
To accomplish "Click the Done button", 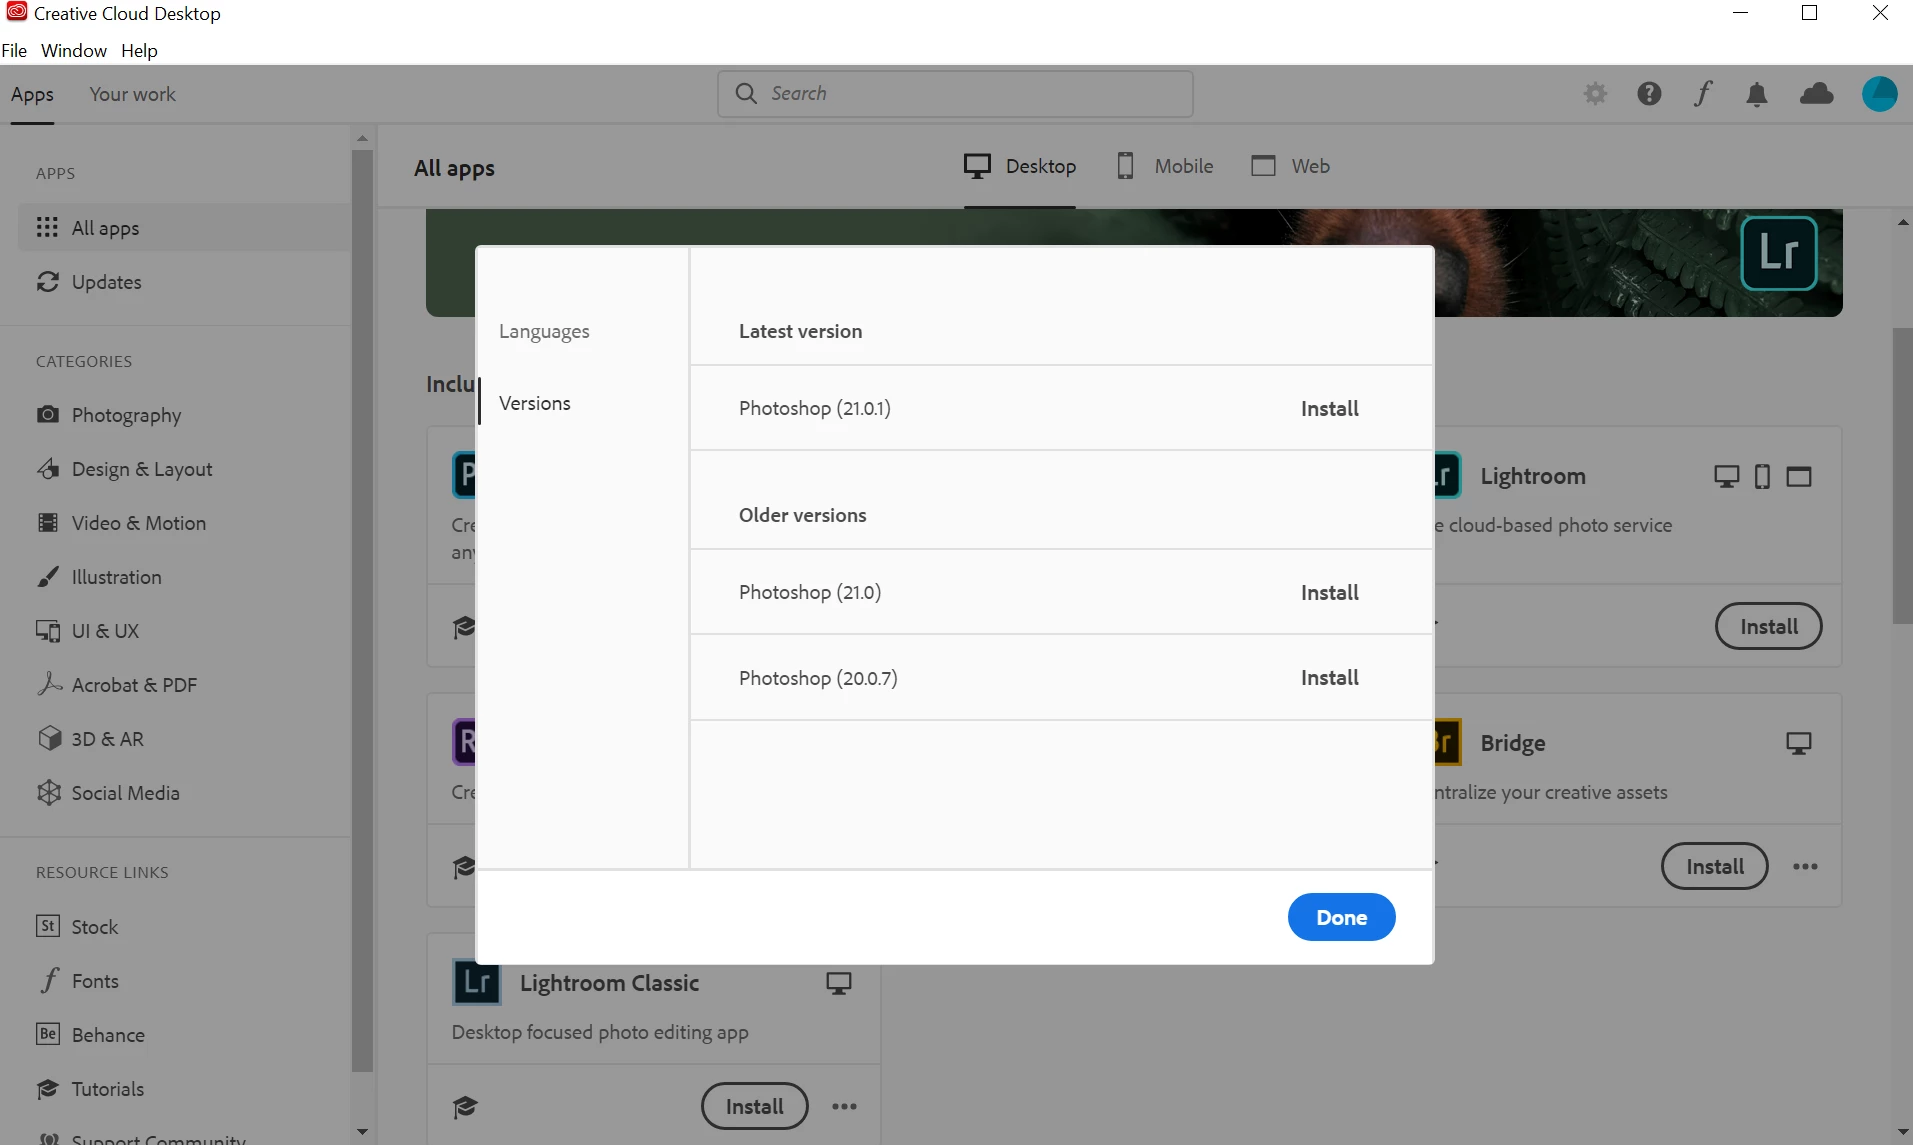I will 1341,917.
